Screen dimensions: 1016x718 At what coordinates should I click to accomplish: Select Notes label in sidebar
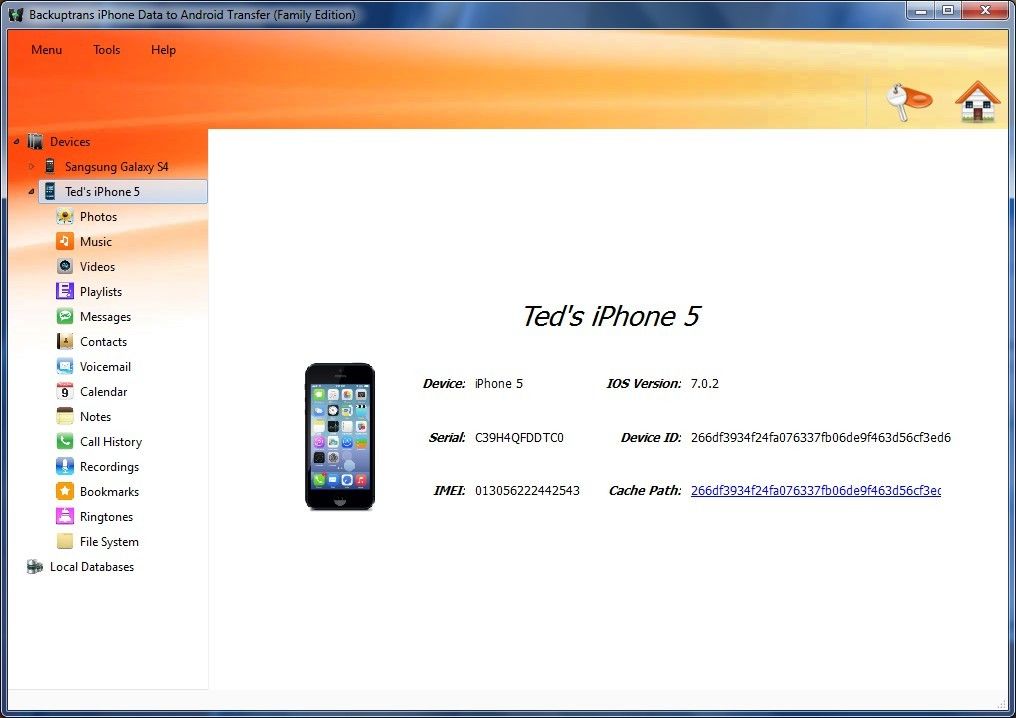coord(95,417)
